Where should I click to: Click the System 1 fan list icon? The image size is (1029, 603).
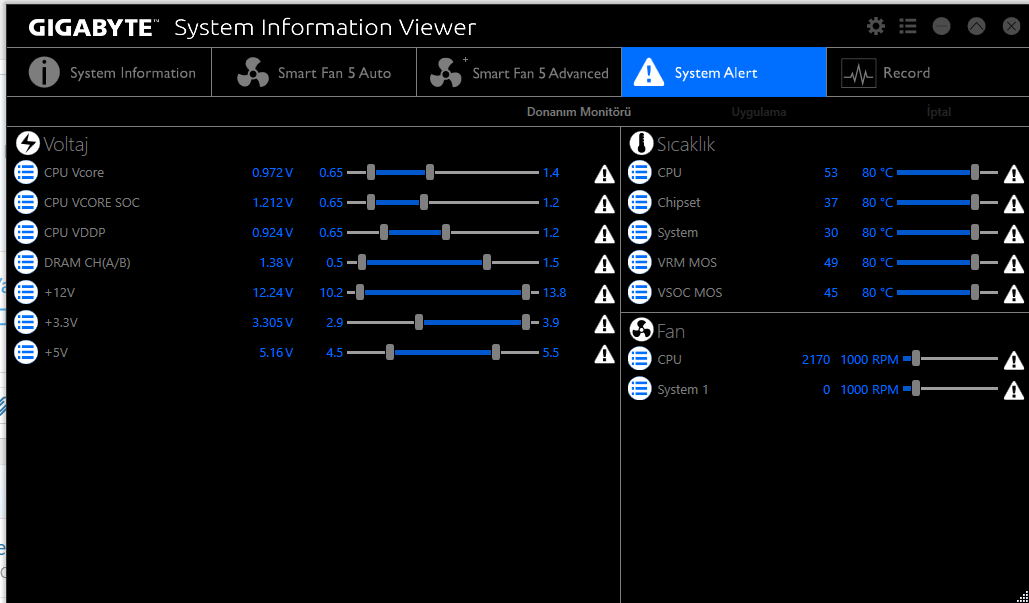click(x=640, y=389)
